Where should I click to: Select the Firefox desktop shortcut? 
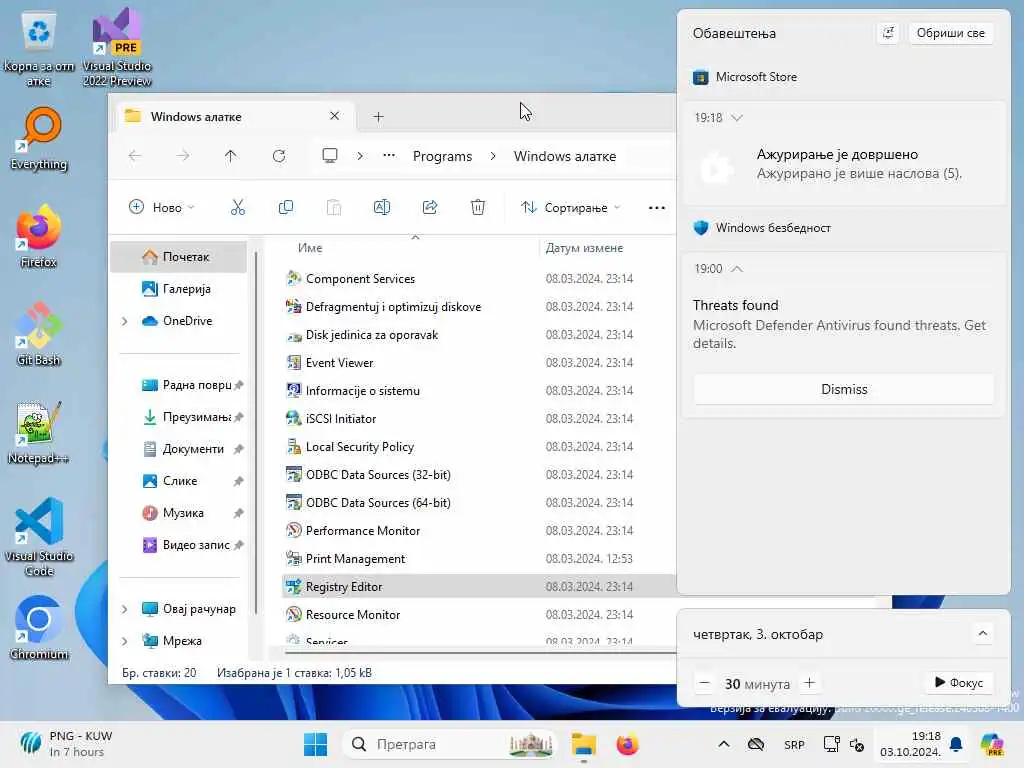click(39, 236)
